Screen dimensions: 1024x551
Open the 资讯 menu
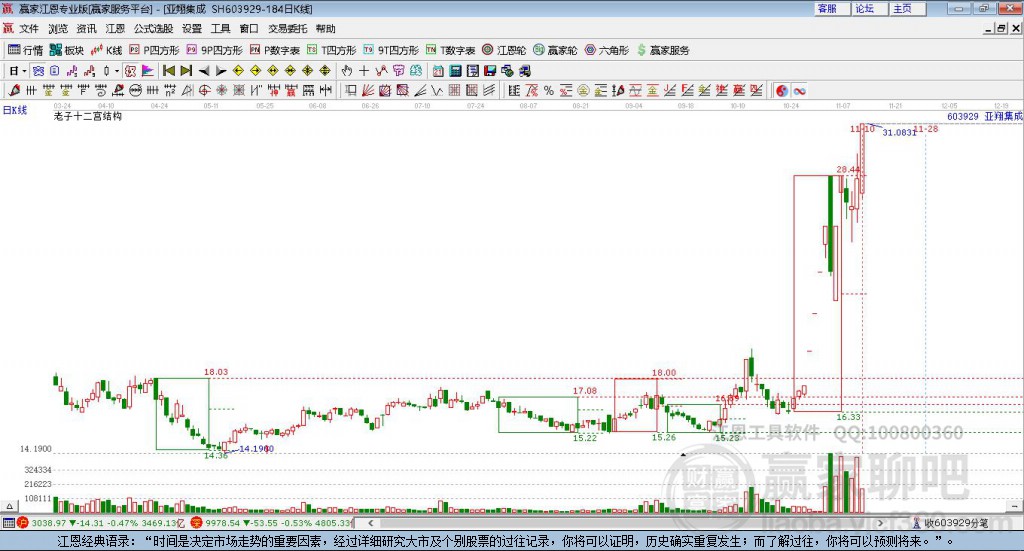[86, 29]
